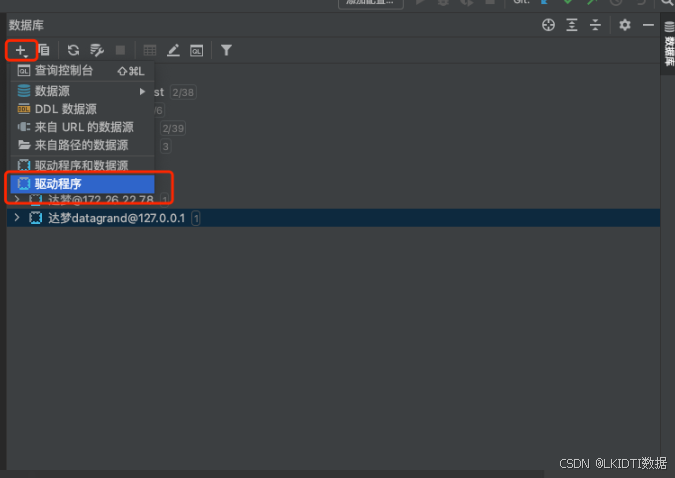The height and width of the screenshot is (478, 675).
Task: Click the edit pencil icon
Action: tap(173, 50)
